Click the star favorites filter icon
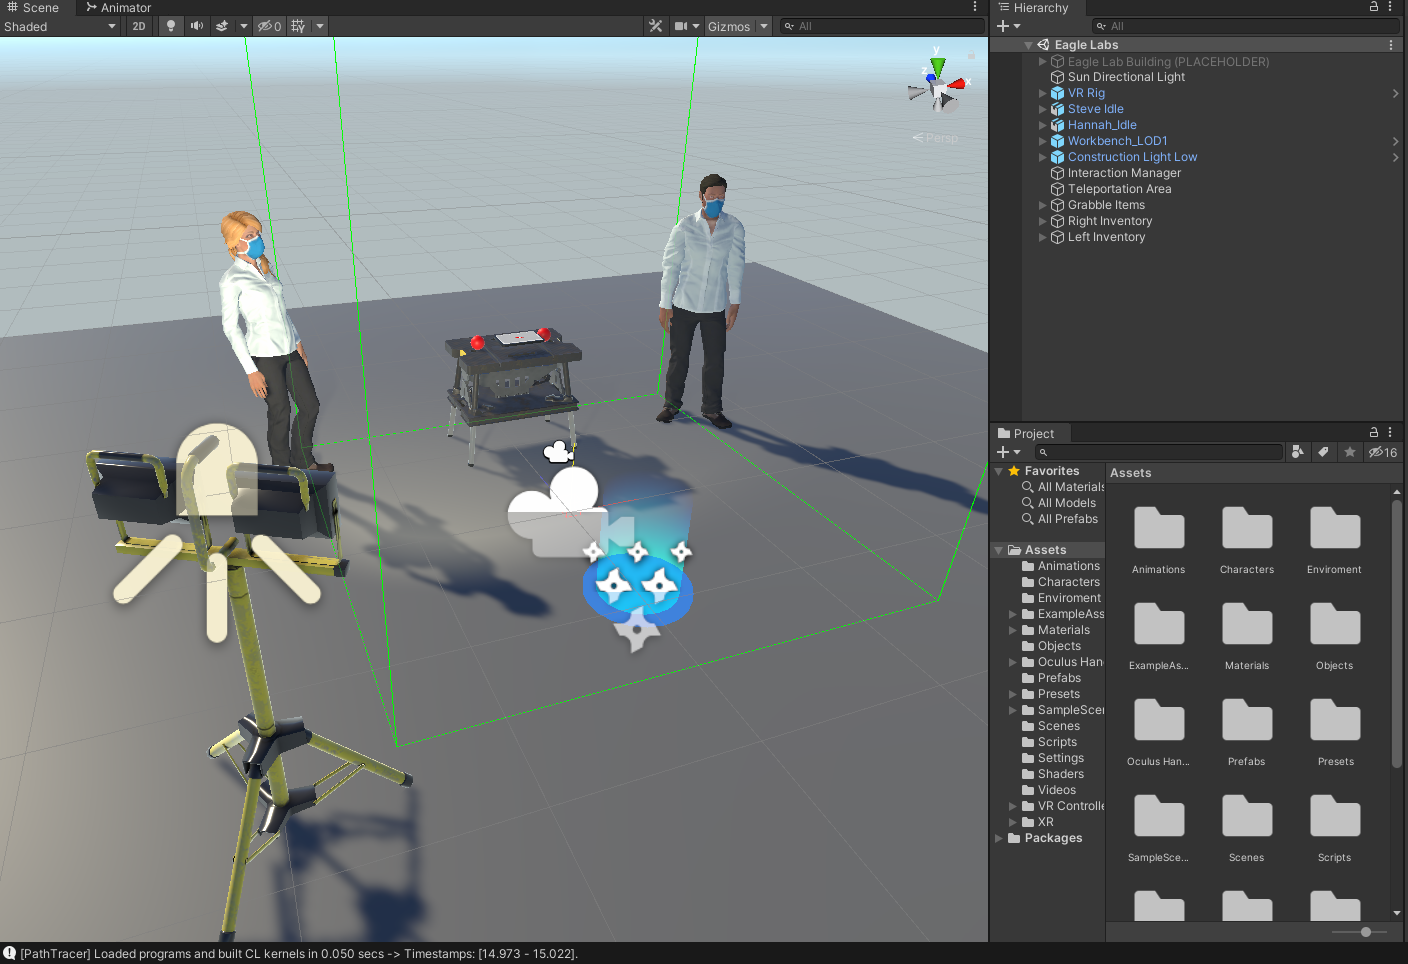The width and height of the screenshot is (1408, 964). pos(1349,452)
